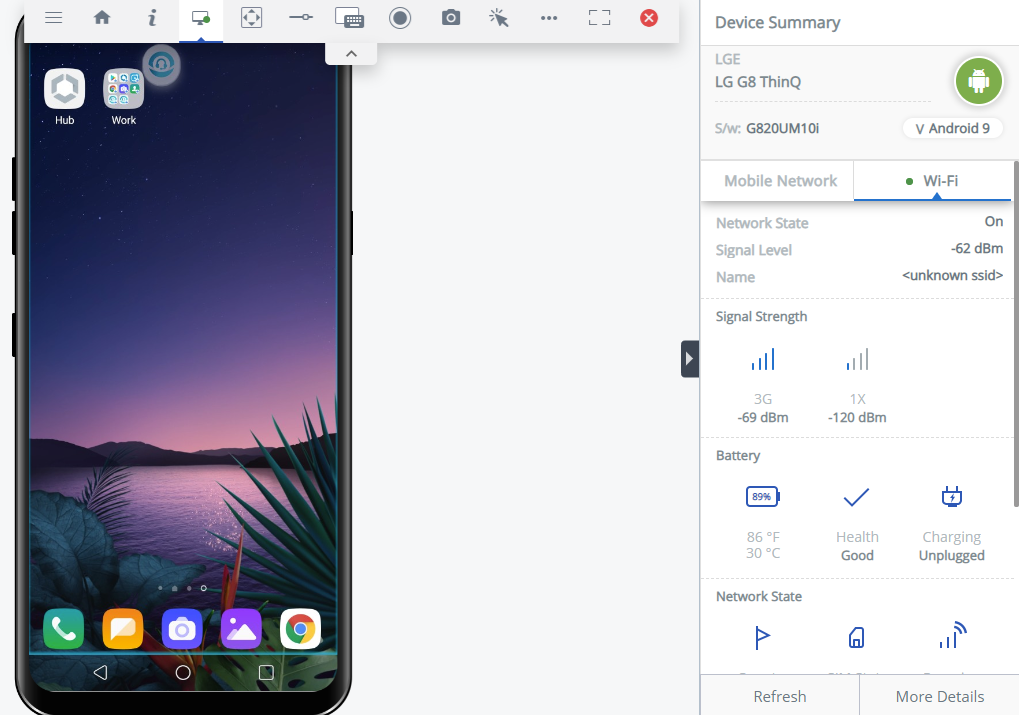1019x715 pixels.
Task: Click the home icon in toolbar
Action: click(x=102, y=18)
